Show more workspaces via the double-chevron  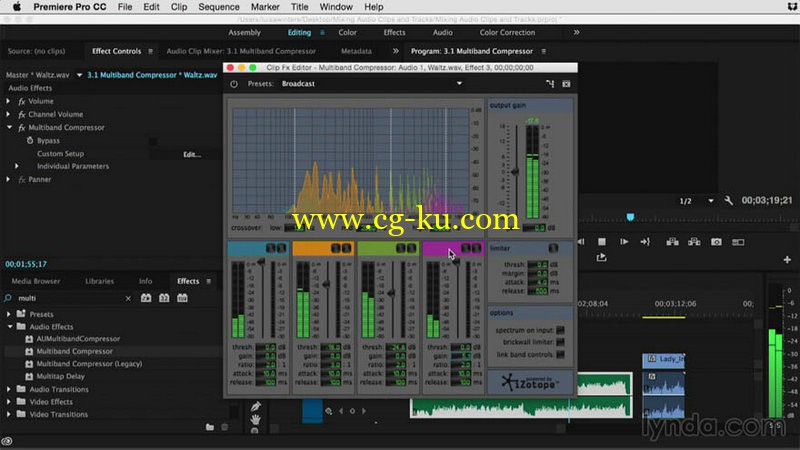pos(576,32)
